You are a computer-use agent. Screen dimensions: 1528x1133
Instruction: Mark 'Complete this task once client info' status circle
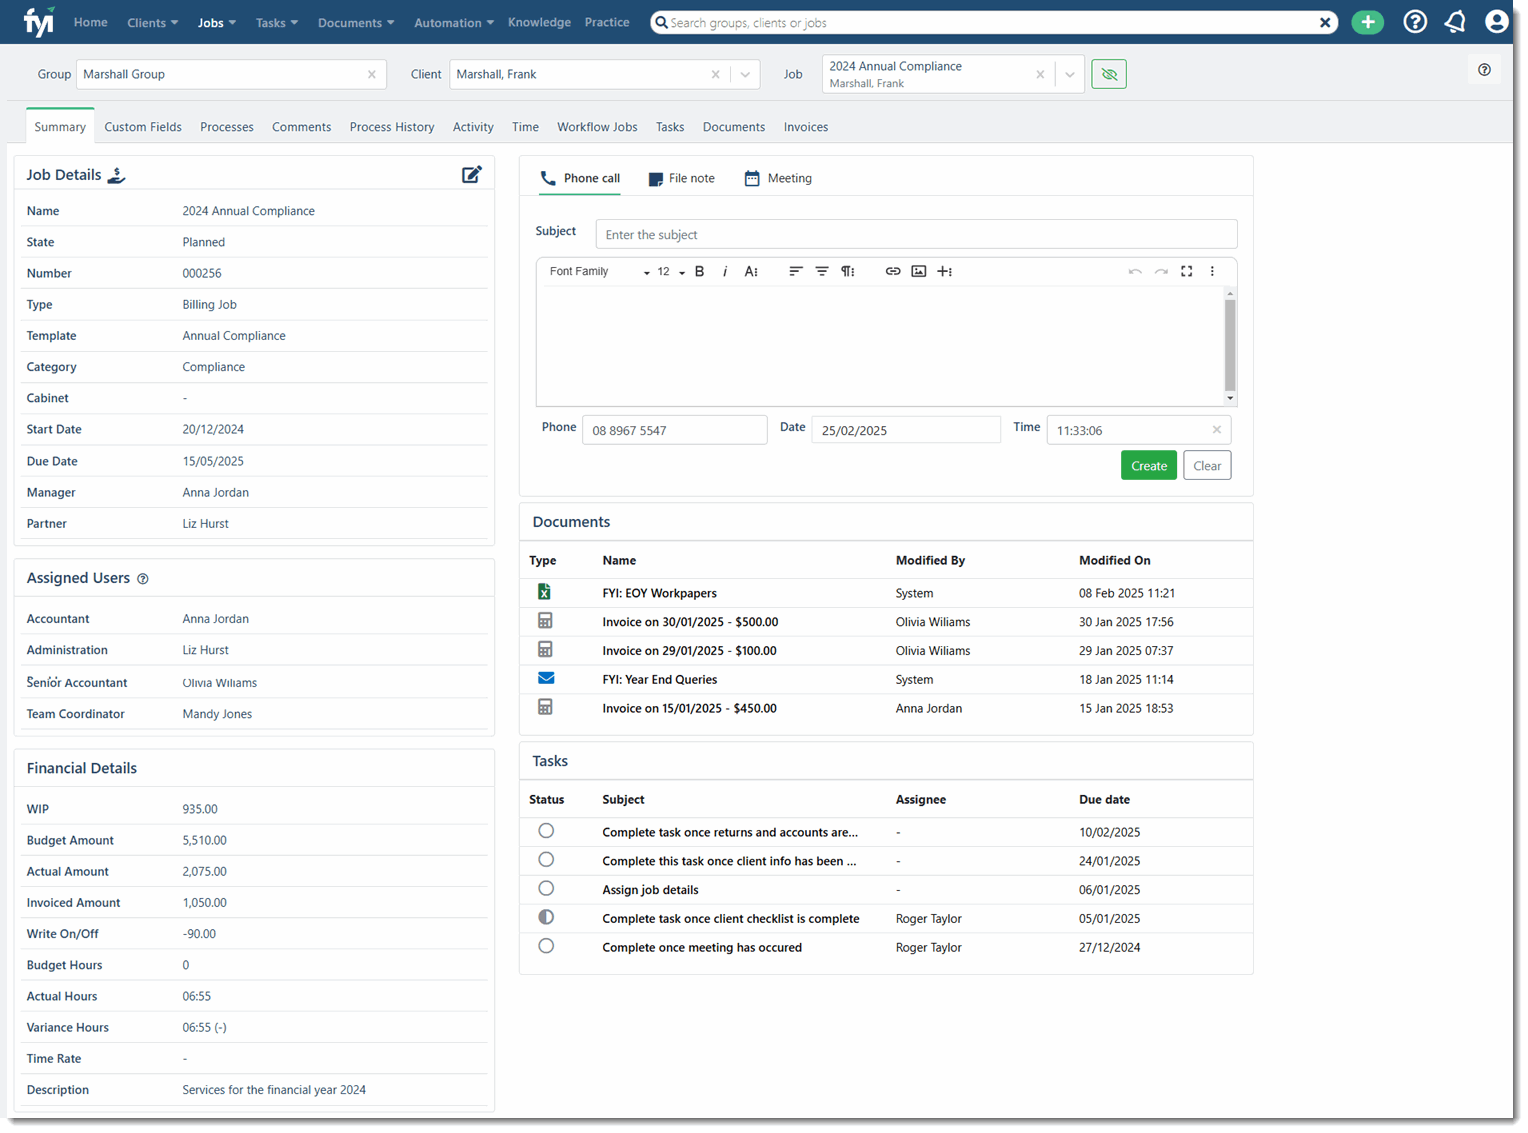(x=546, y=860)
